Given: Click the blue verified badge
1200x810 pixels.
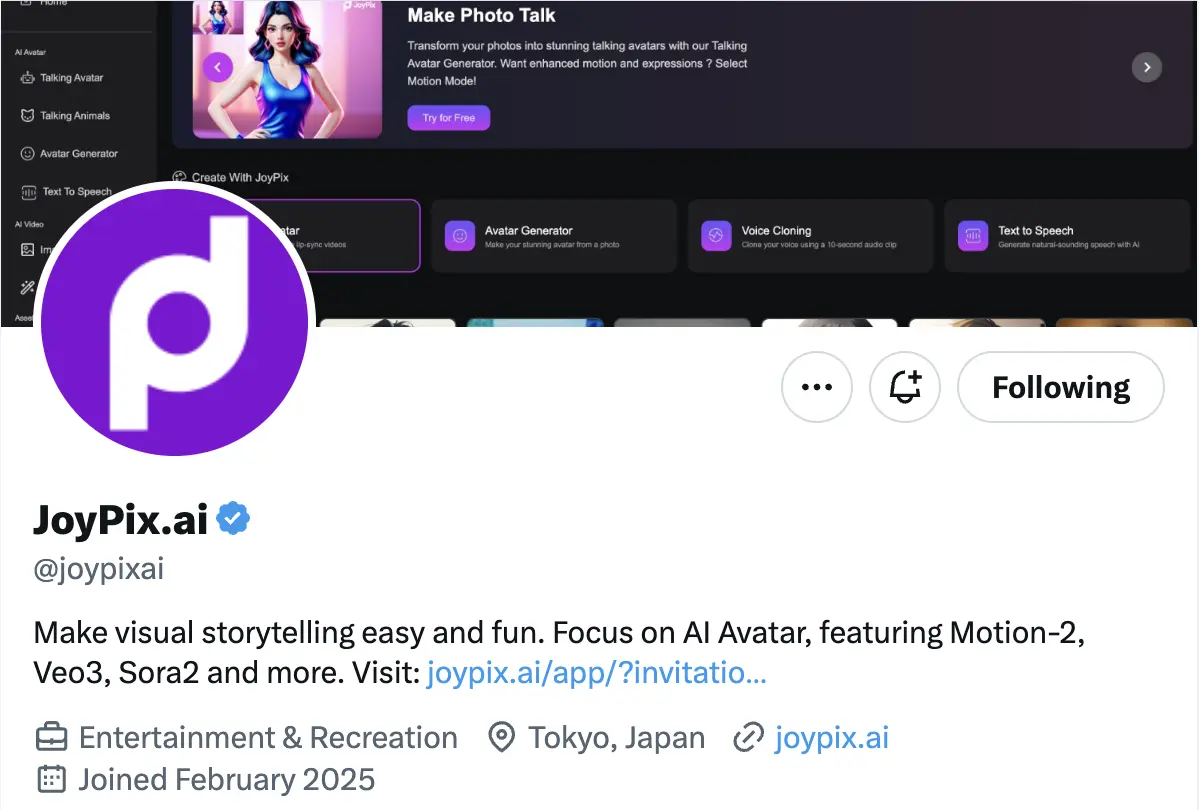Looking at the screenshot, I should (x=233, y=519).
